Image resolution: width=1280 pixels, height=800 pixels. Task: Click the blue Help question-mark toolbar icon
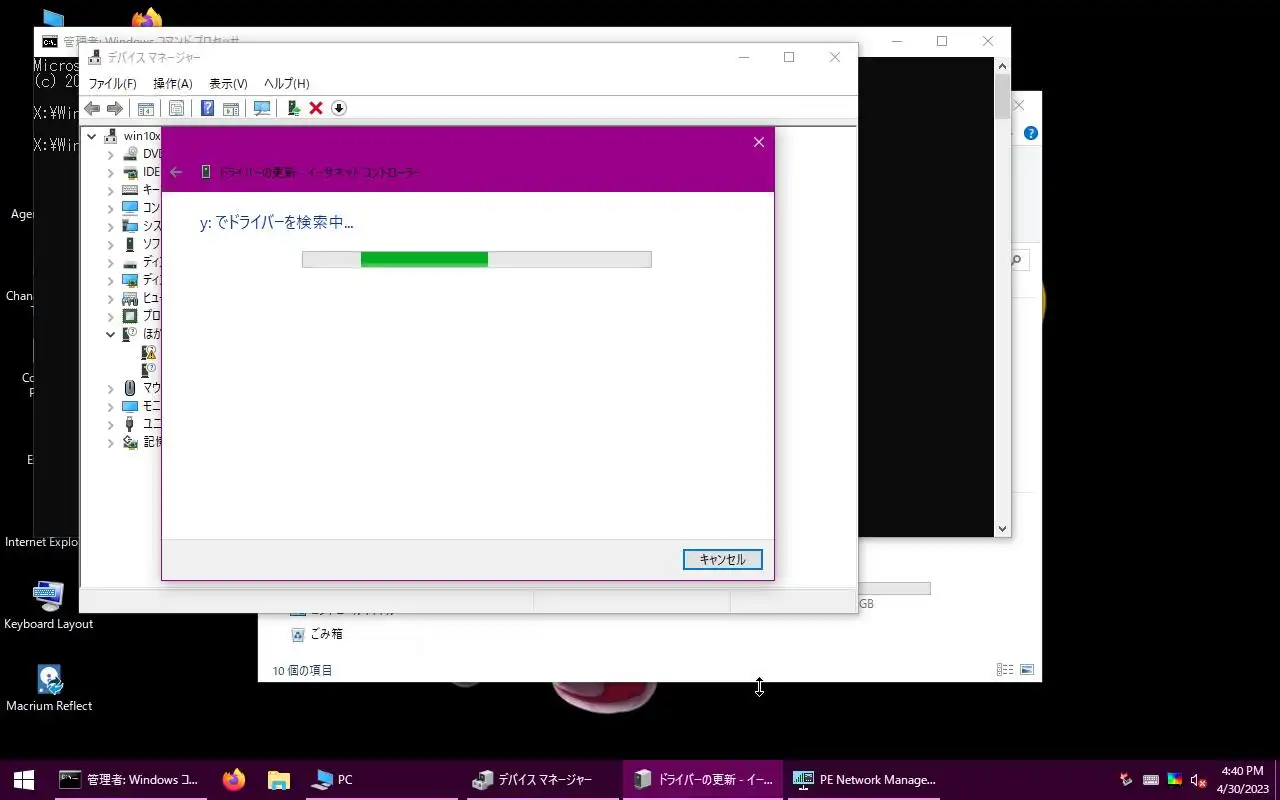point(207,108)
